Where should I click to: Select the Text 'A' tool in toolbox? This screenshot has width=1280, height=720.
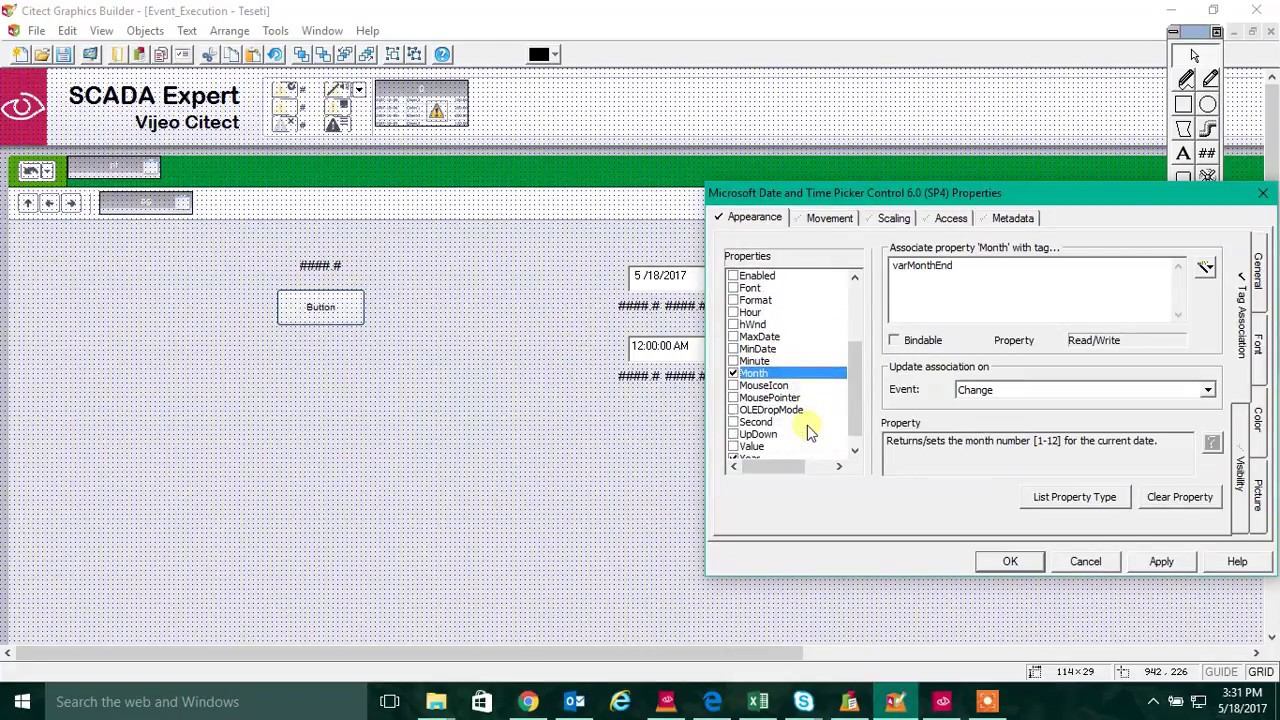(1185, 153)
